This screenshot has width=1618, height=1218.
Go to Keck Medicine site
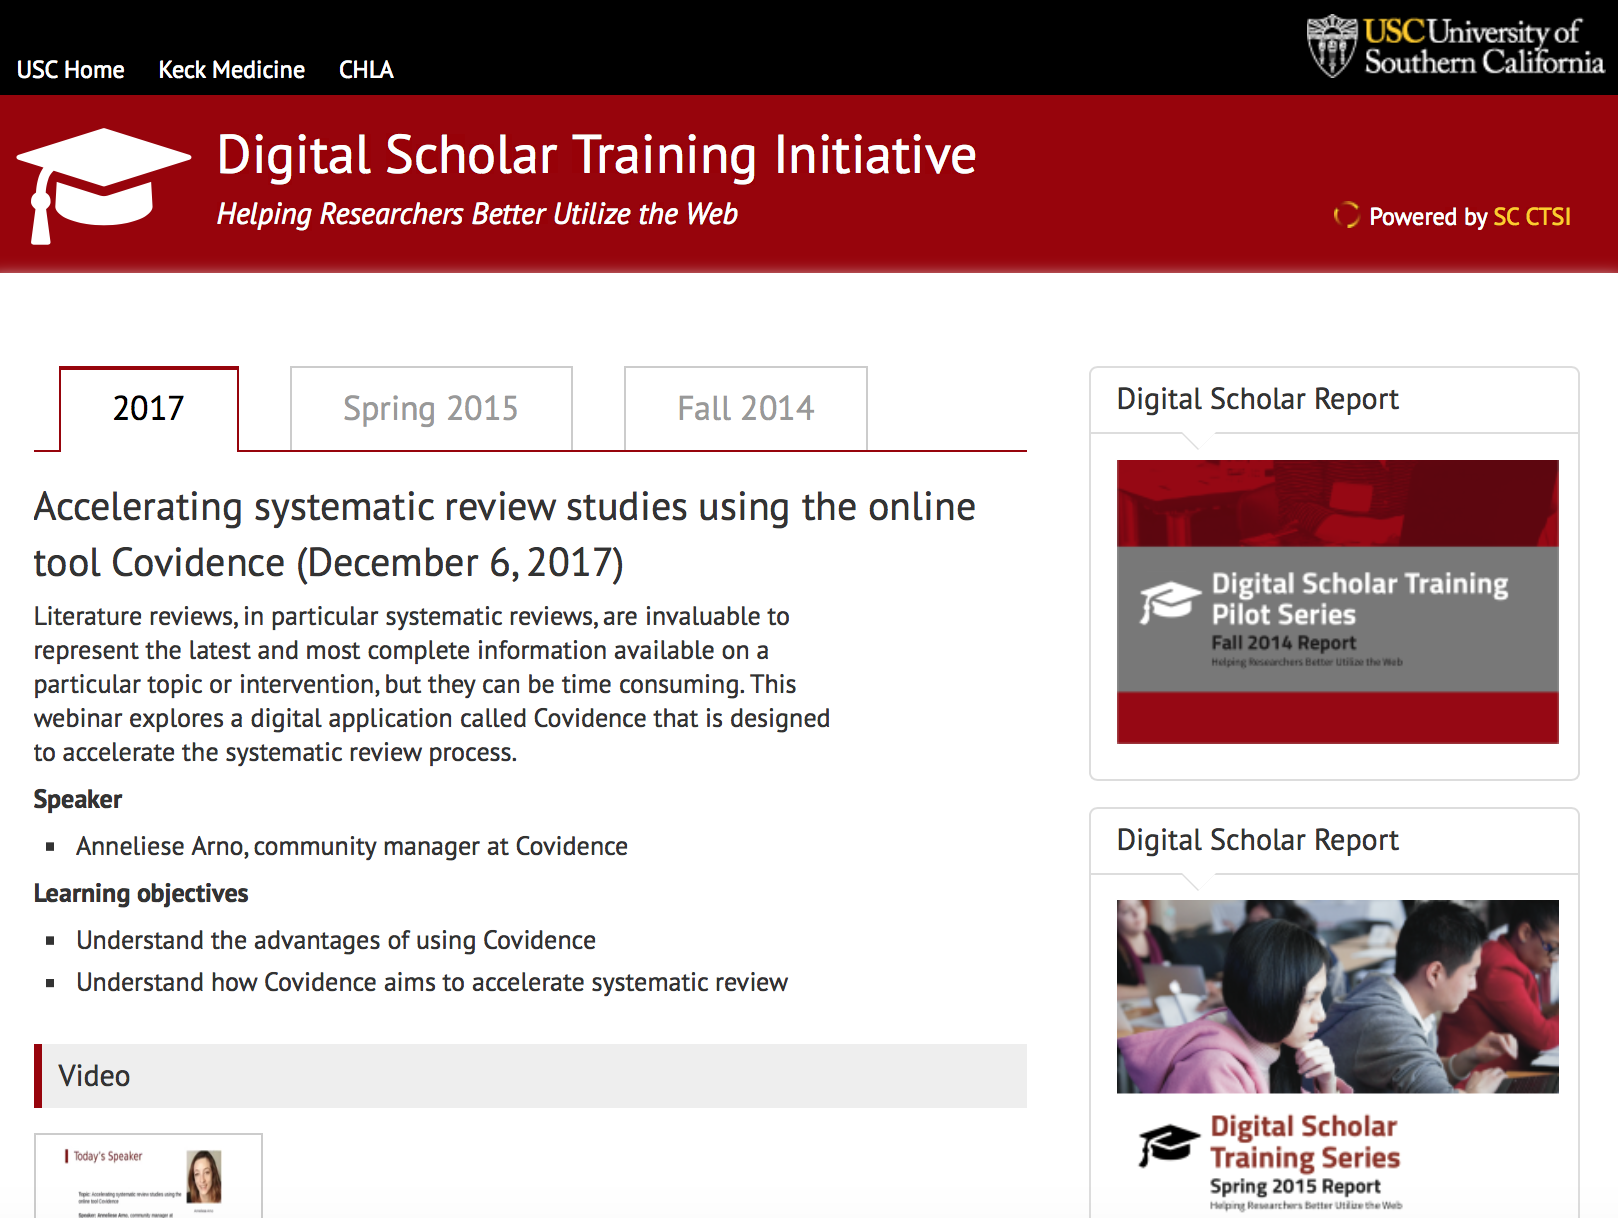[231, 70]
